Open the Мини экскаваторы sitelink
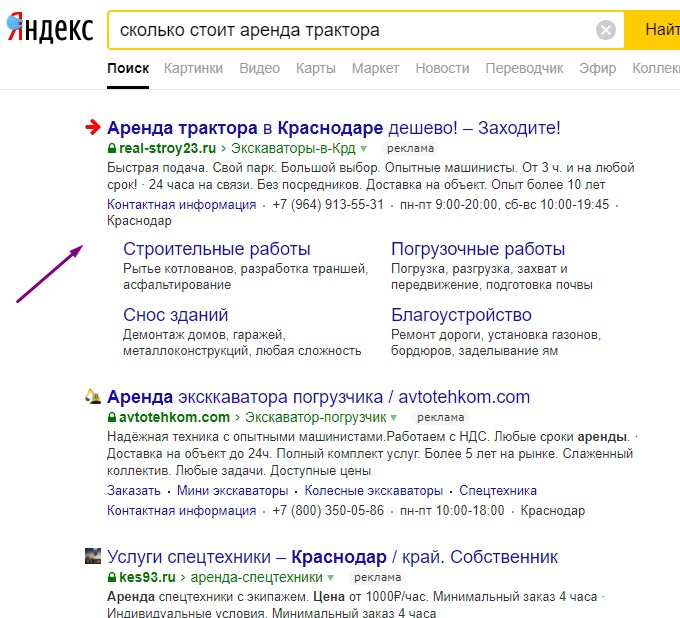680x618 pixels. (232, 490)
